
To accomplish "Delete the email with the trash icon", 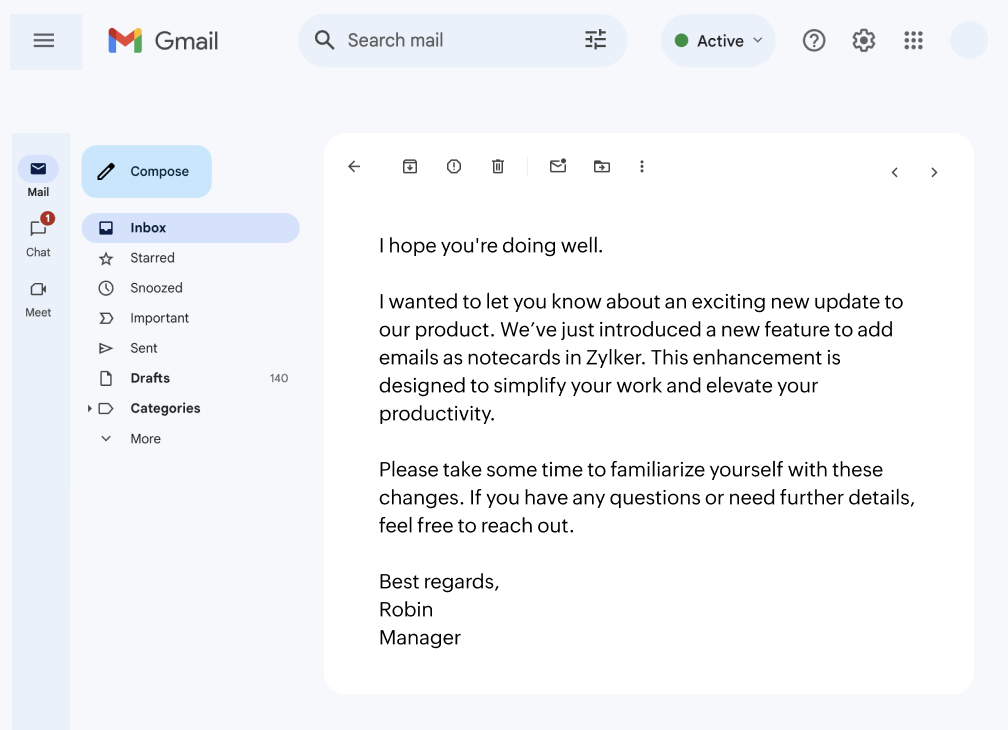I will coord(498,167).
